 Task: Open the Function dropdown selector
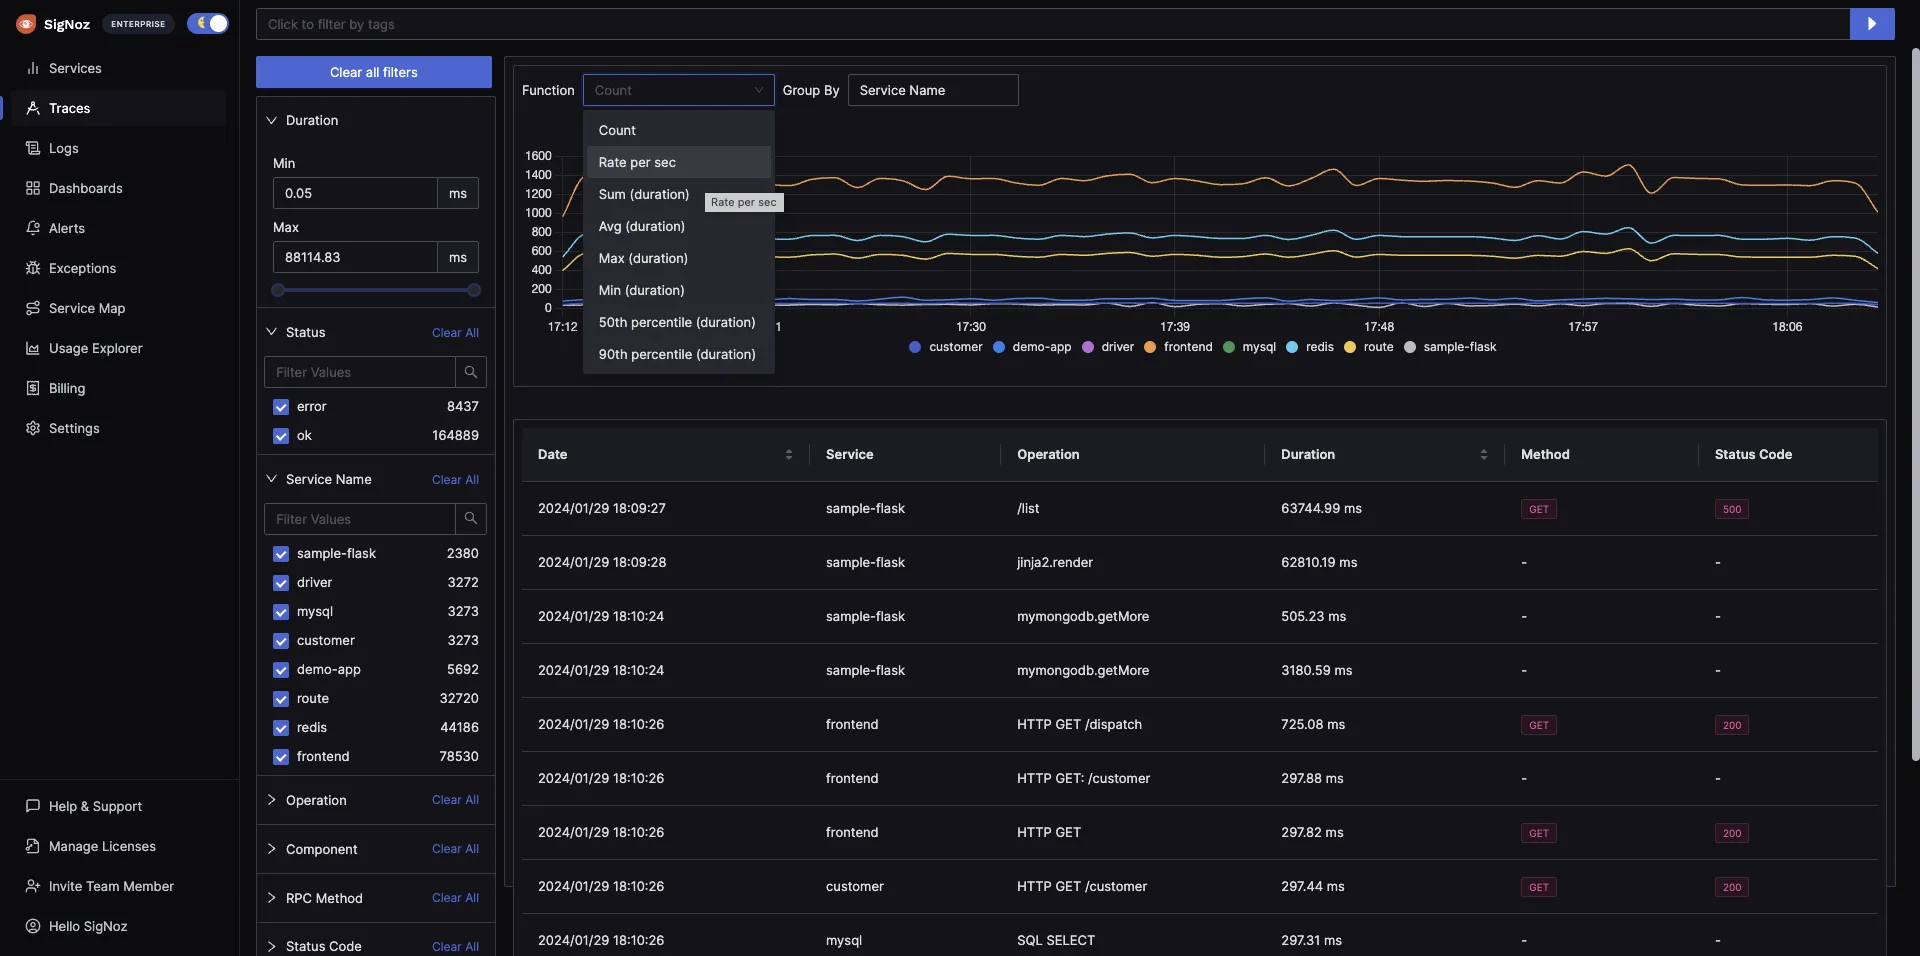(679, 90)
